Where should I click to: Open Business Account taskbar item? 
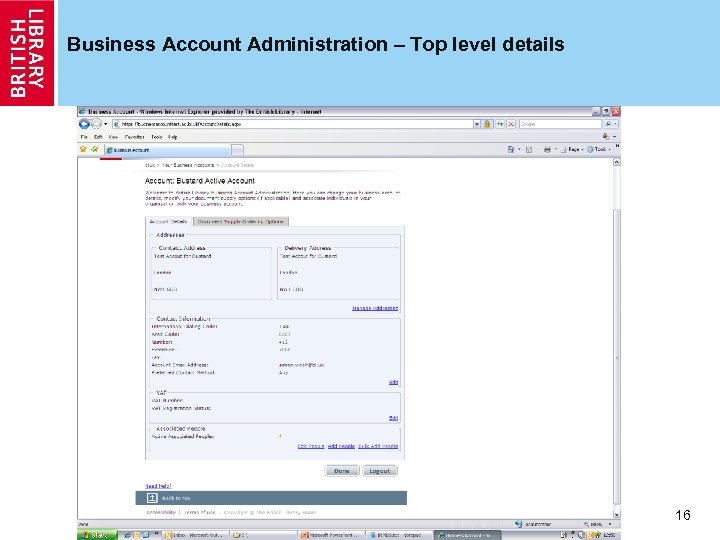(x=467, y=535)
